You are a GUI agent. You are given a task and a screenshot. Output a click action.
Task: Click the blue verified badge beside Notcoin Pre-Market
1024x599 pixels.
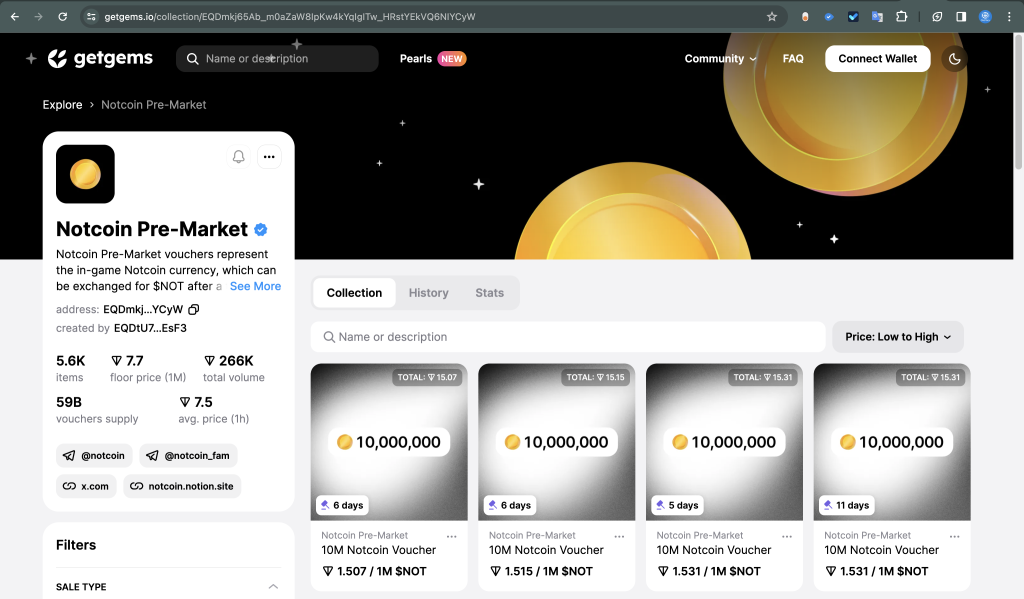(x=260, y=229)
